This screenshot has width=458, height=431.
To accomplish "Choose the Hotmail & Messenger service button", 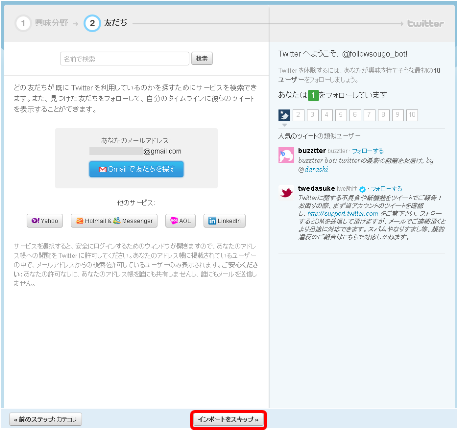I will pos(114,221).
